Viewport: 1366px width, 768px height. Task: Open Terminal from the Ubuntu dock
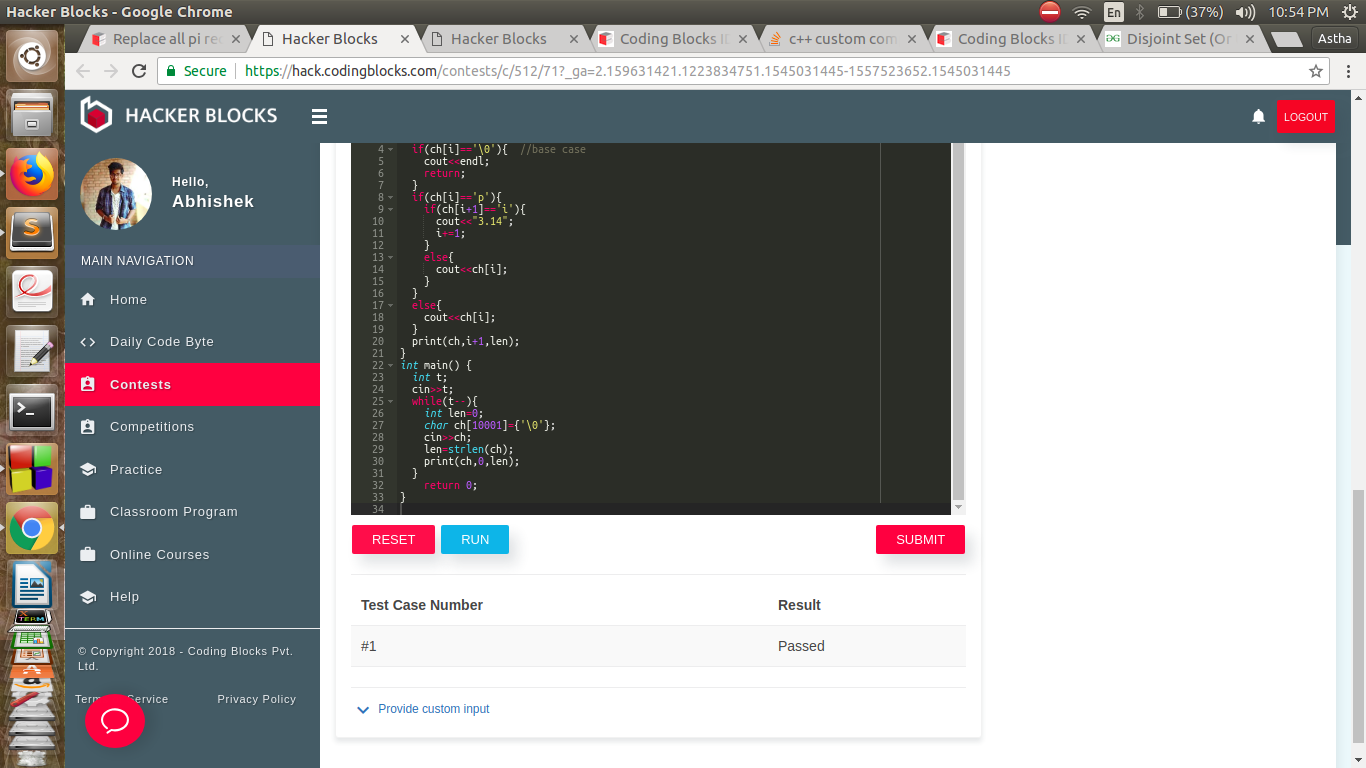(32, 410)
